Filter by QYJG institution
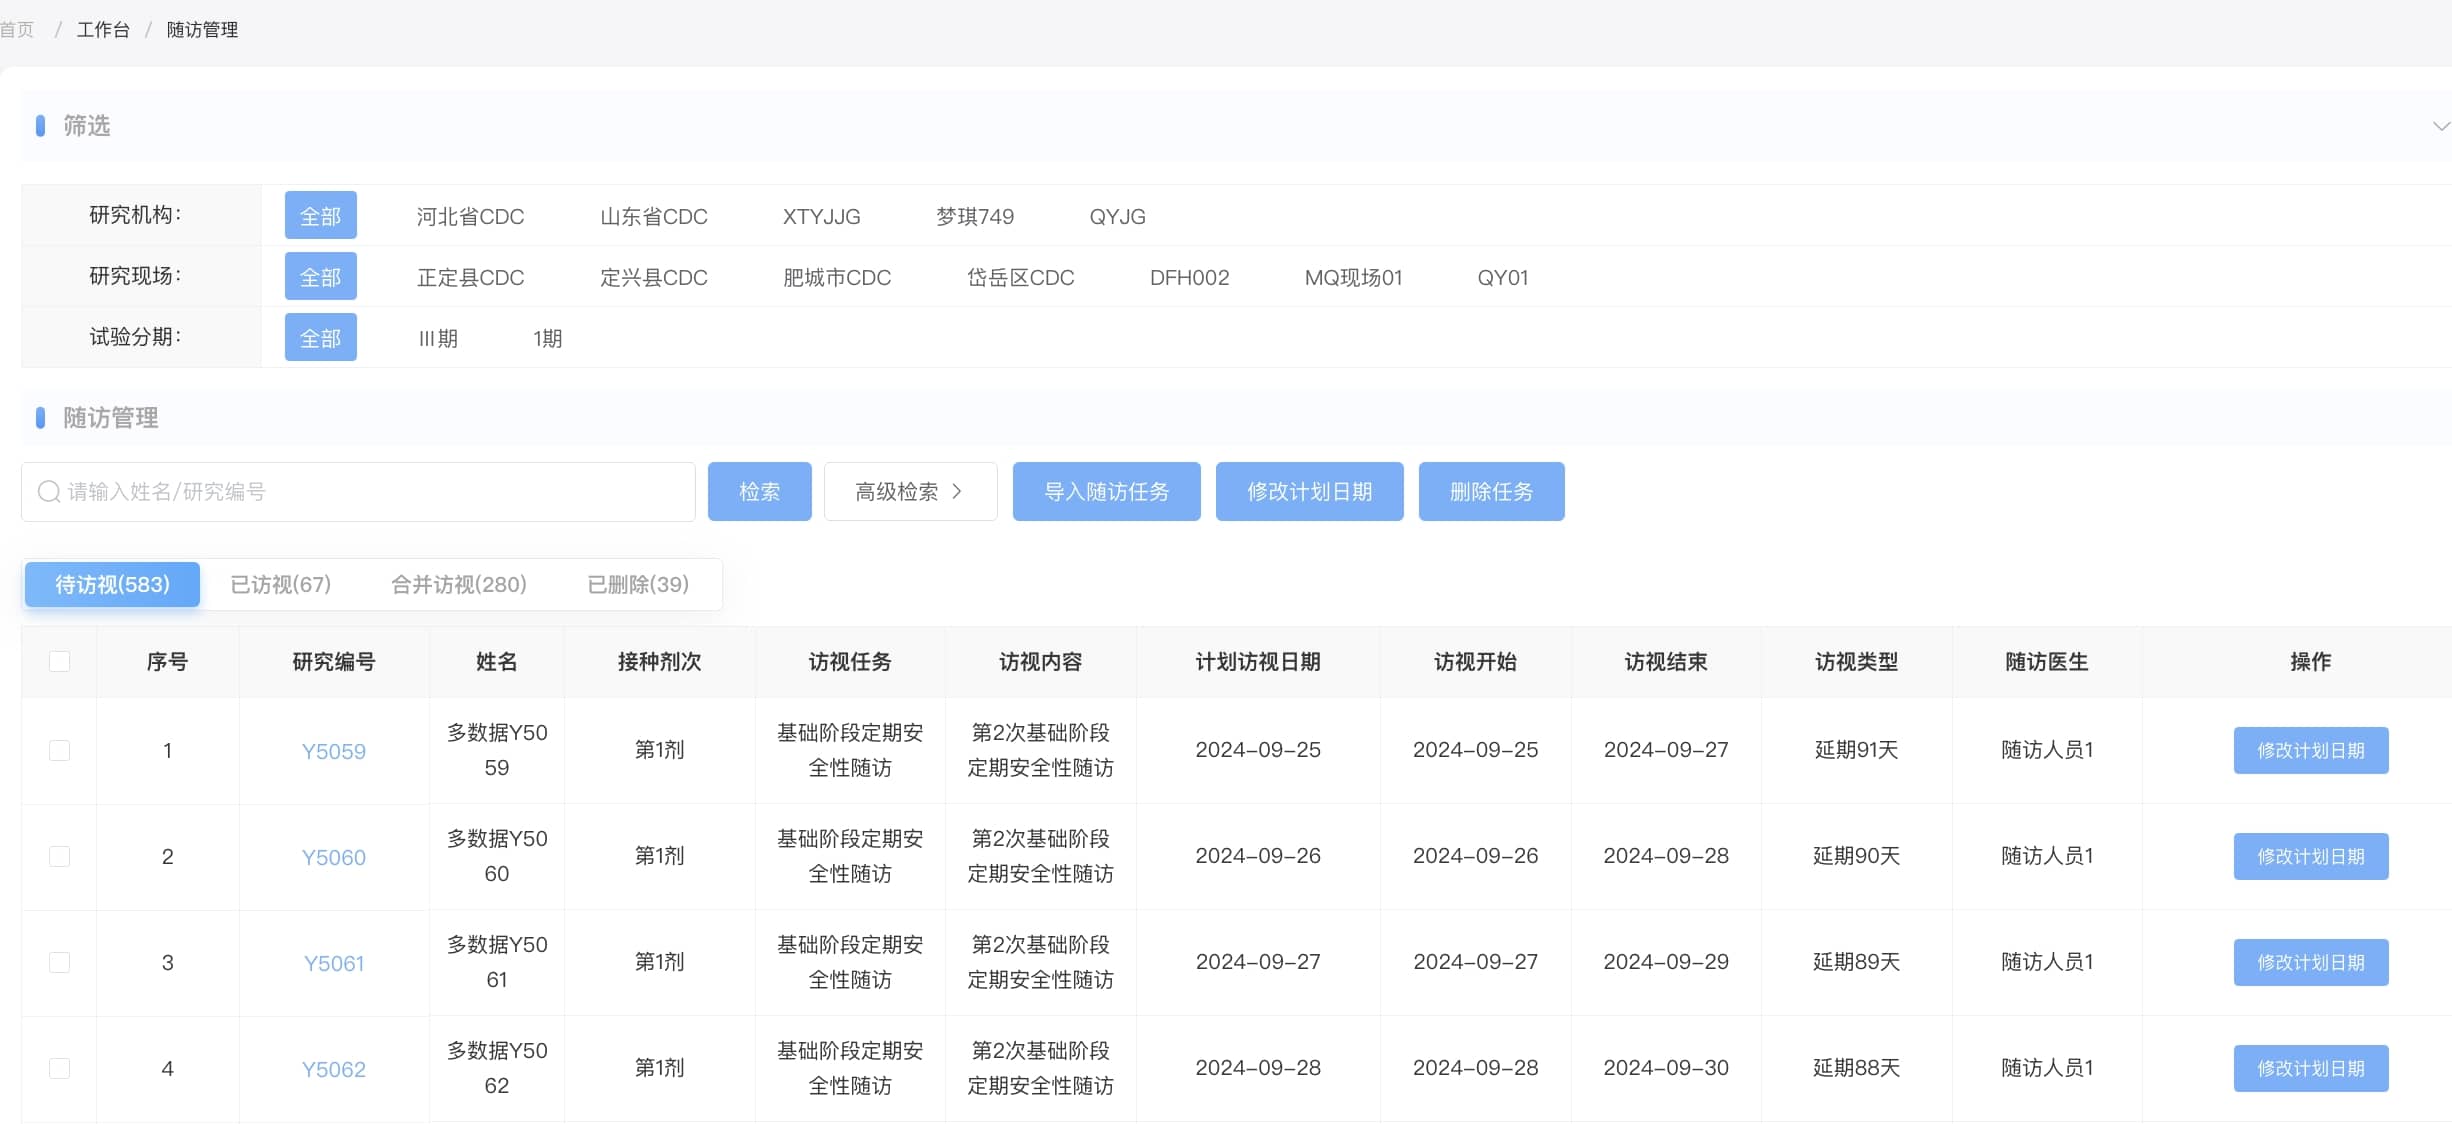The image size is (2452, 1124). (1118, 217)
